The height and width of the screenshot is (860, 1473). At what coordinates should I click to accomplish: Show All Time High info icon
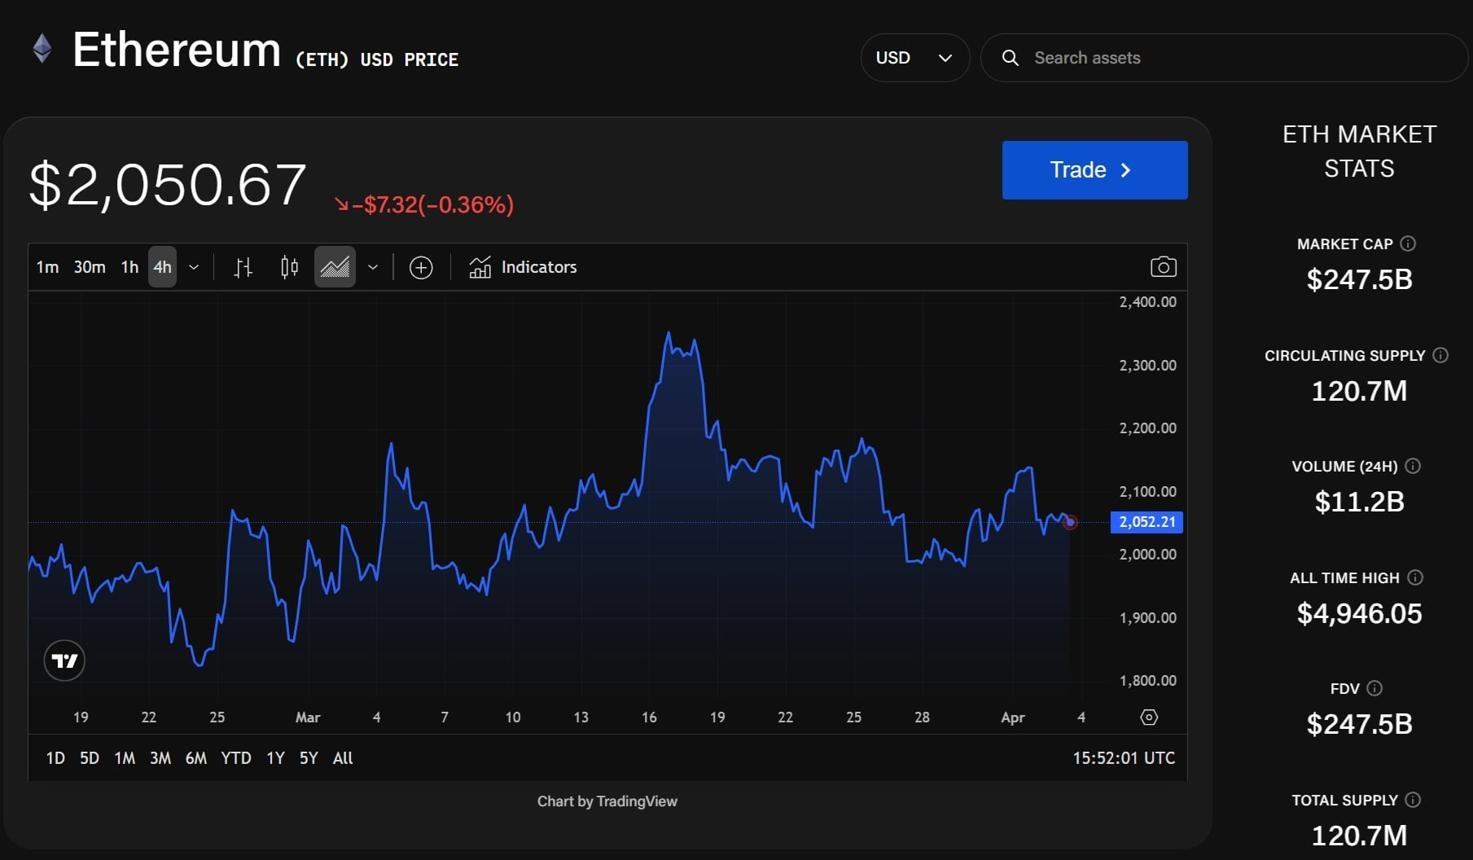click(1415, 577)
